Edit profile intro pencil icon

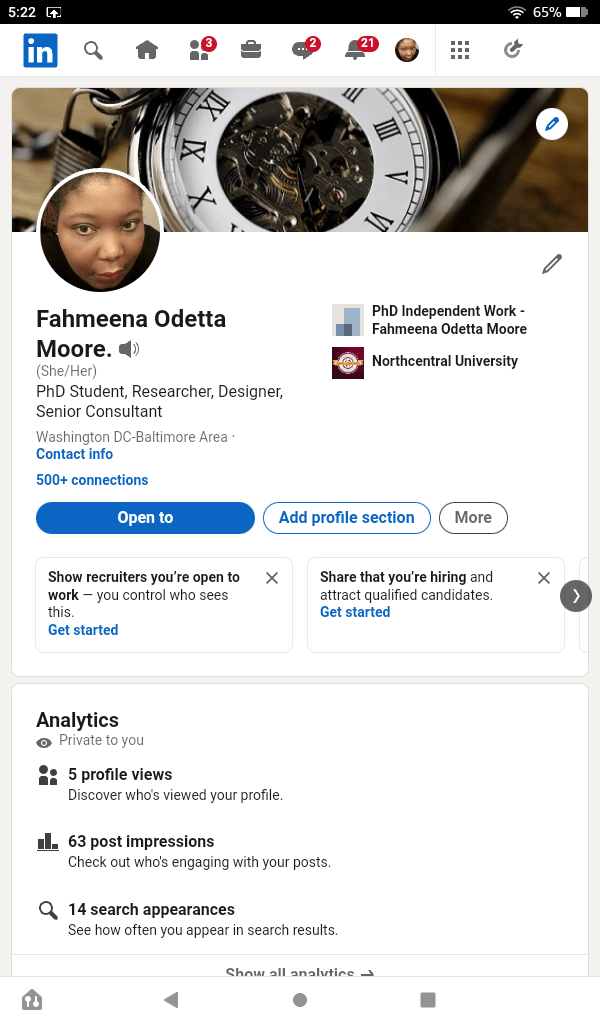click(552, 264)
